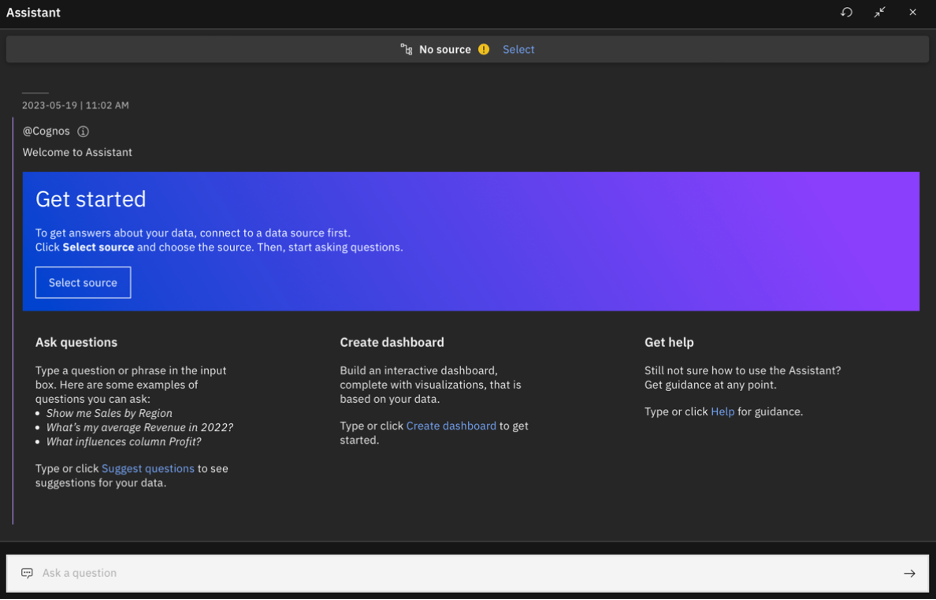Viewport: 936px width, 600px height.
Task: Select the example "Show me Sales by Region"
Action: pos(109,413)
